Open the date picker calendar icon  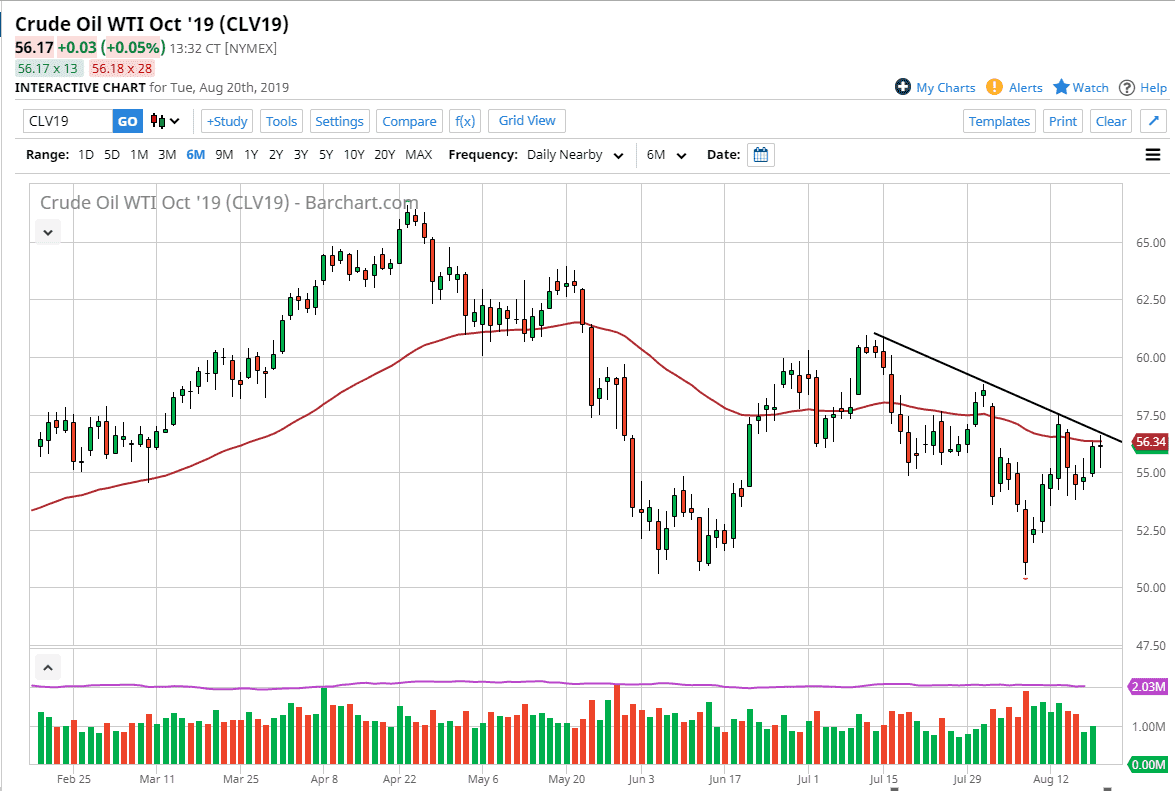(761, 155)
